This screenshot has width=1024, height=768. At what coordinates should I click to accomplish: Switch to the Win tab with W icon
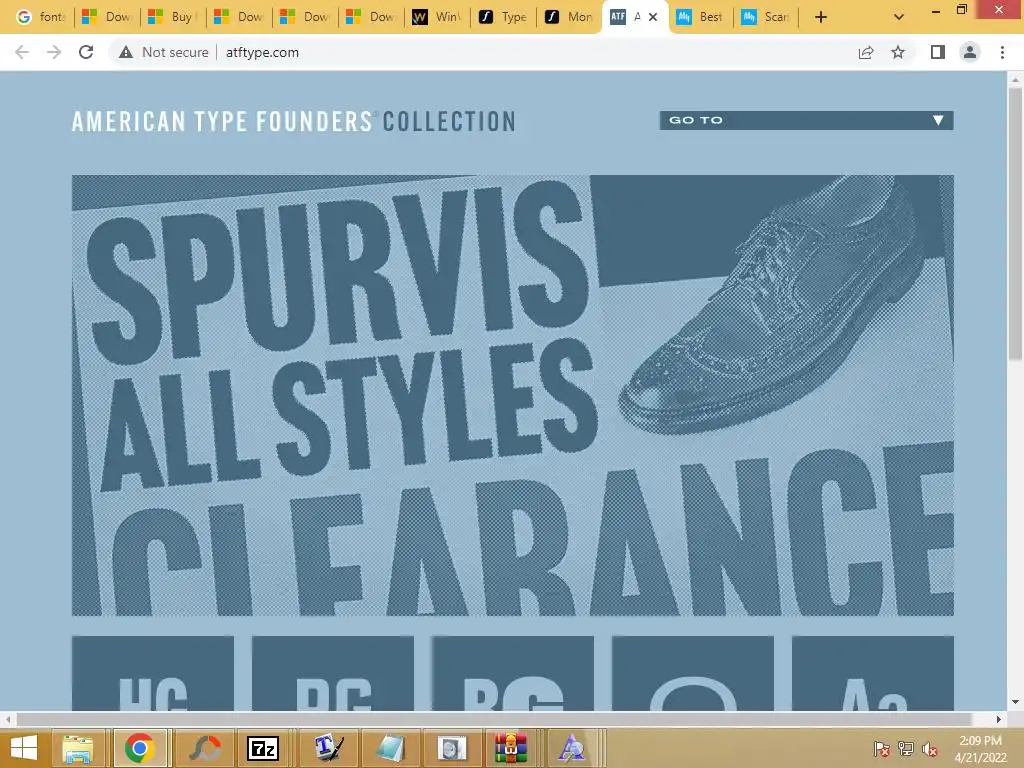(437, 17)
